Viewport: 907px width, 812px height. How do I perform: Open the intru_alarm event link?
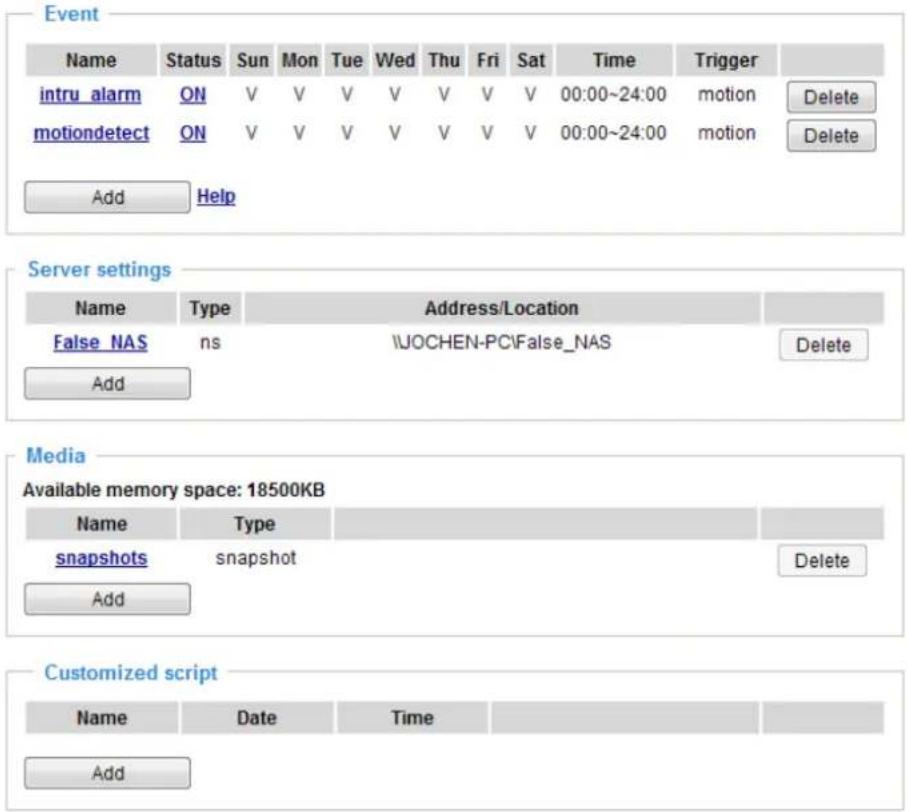click(x=90, y=94)
